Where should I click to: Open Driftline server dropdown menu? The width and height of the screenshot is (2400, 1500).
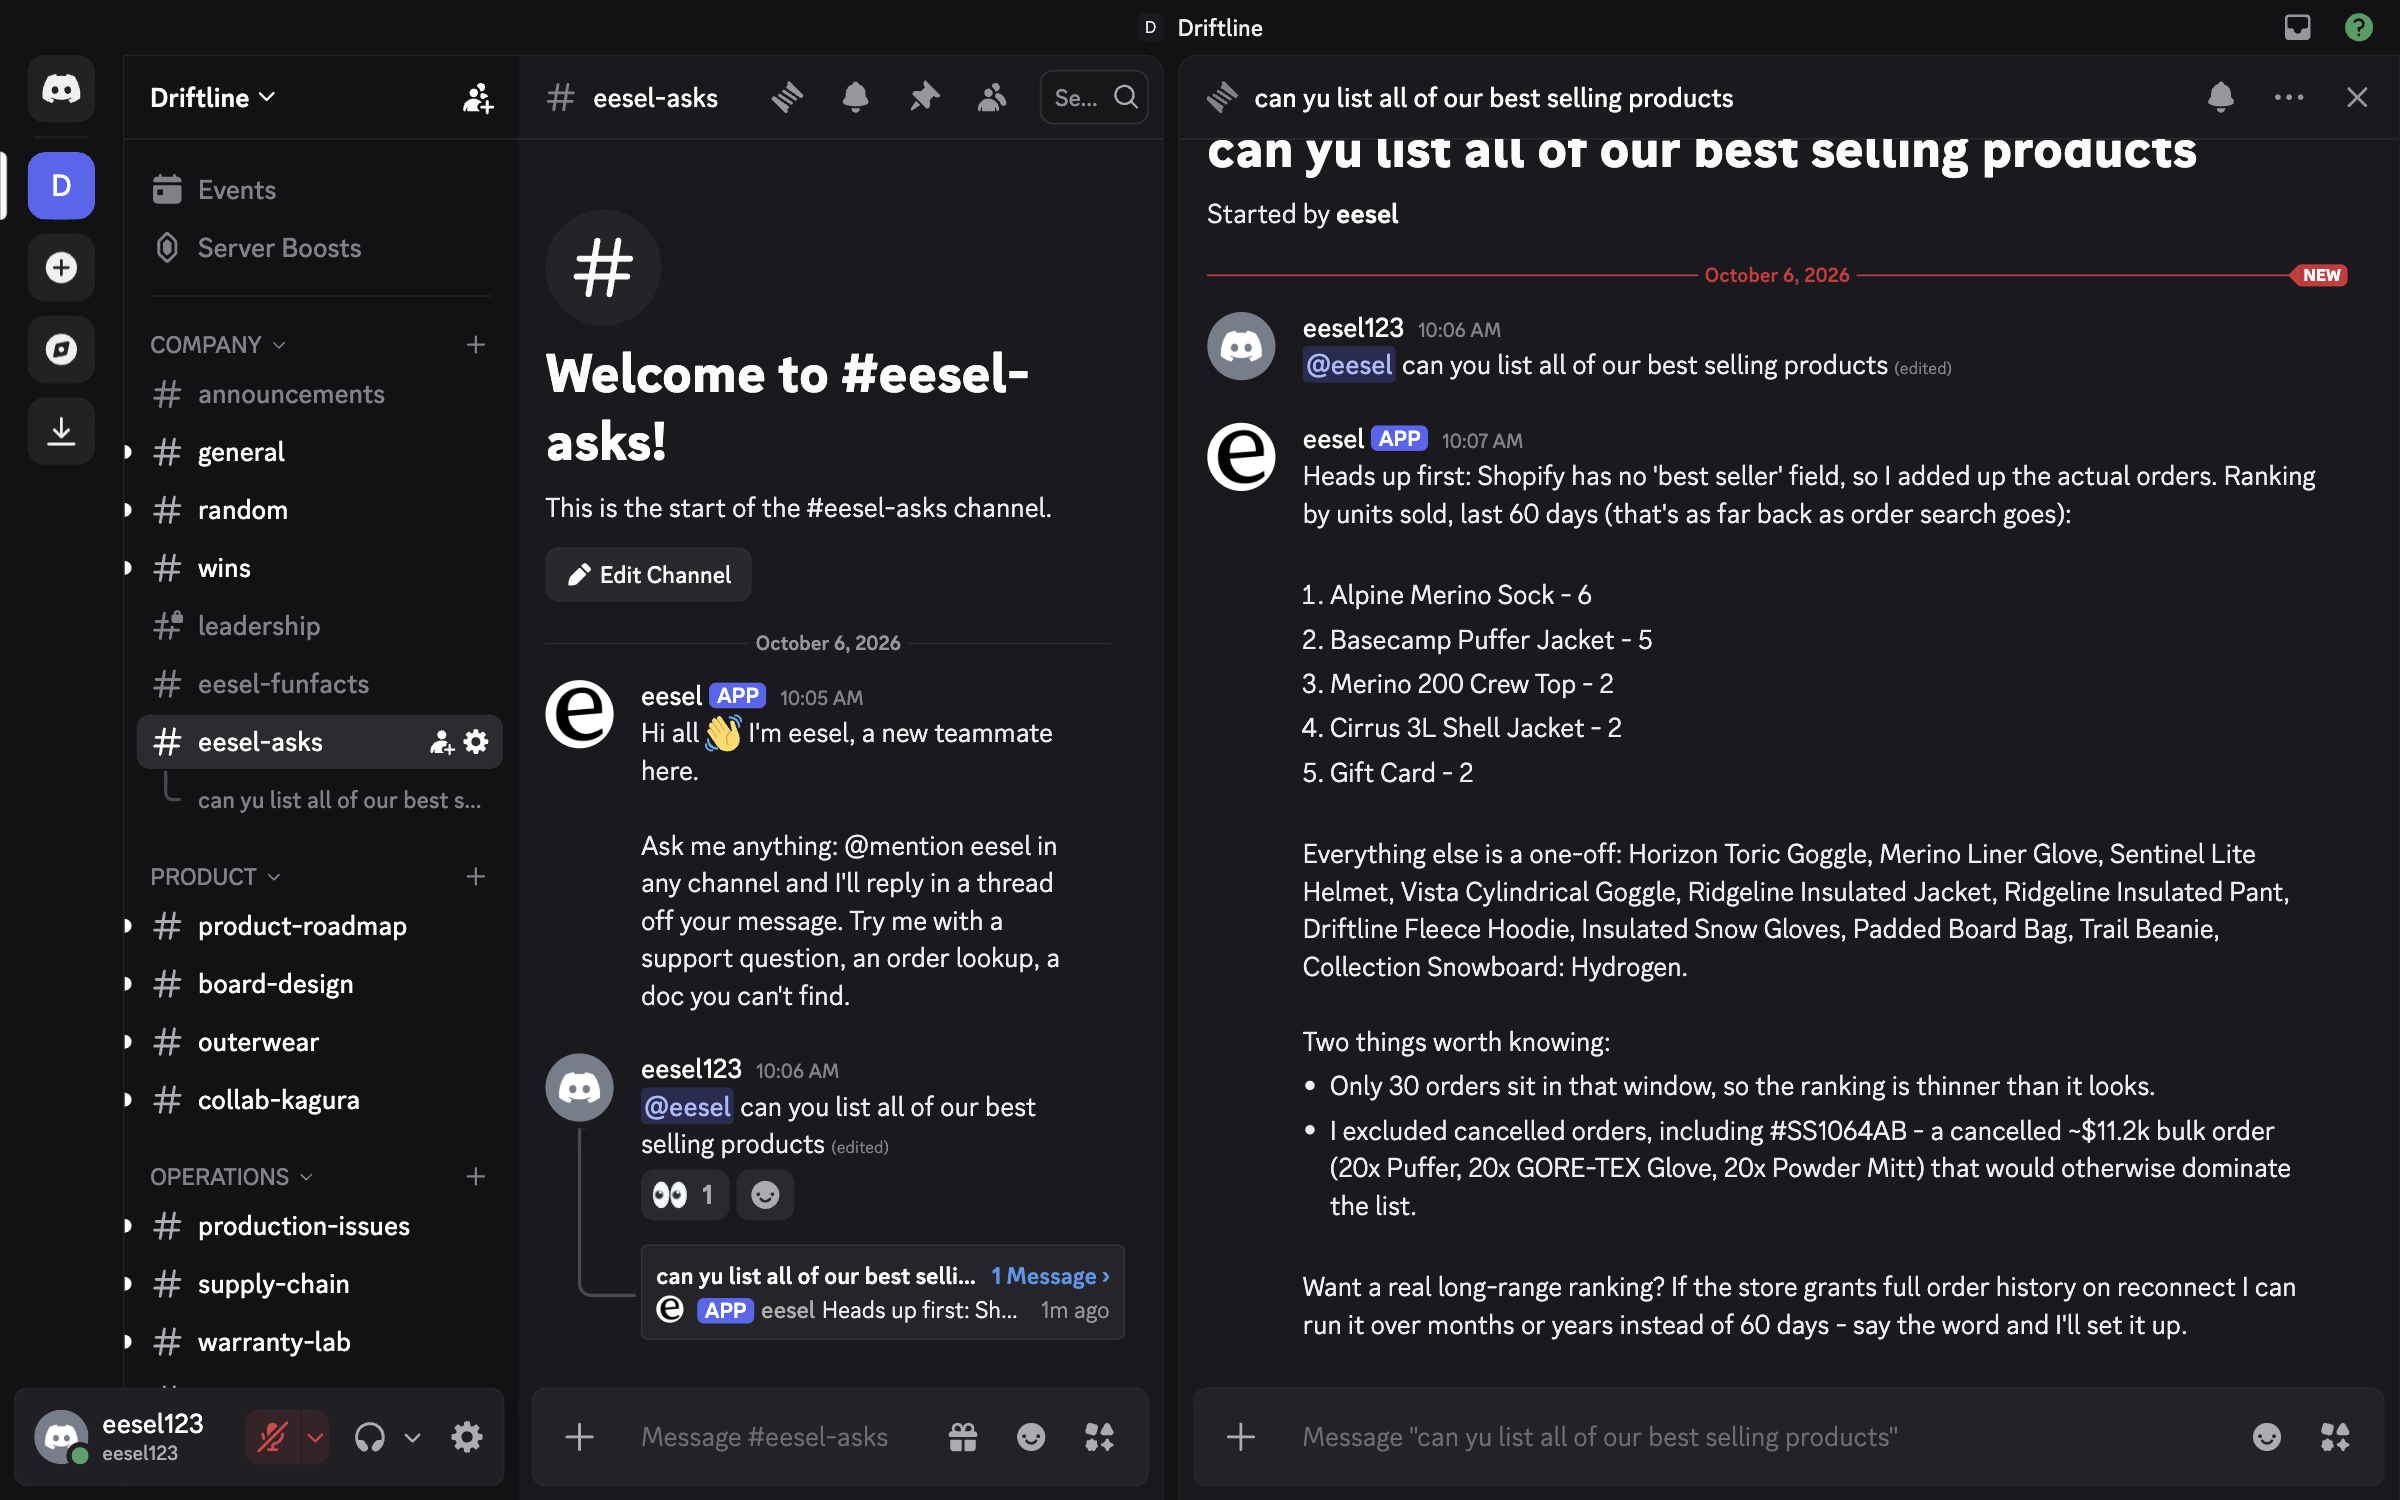pyautogui.click(x=213, y=98)
